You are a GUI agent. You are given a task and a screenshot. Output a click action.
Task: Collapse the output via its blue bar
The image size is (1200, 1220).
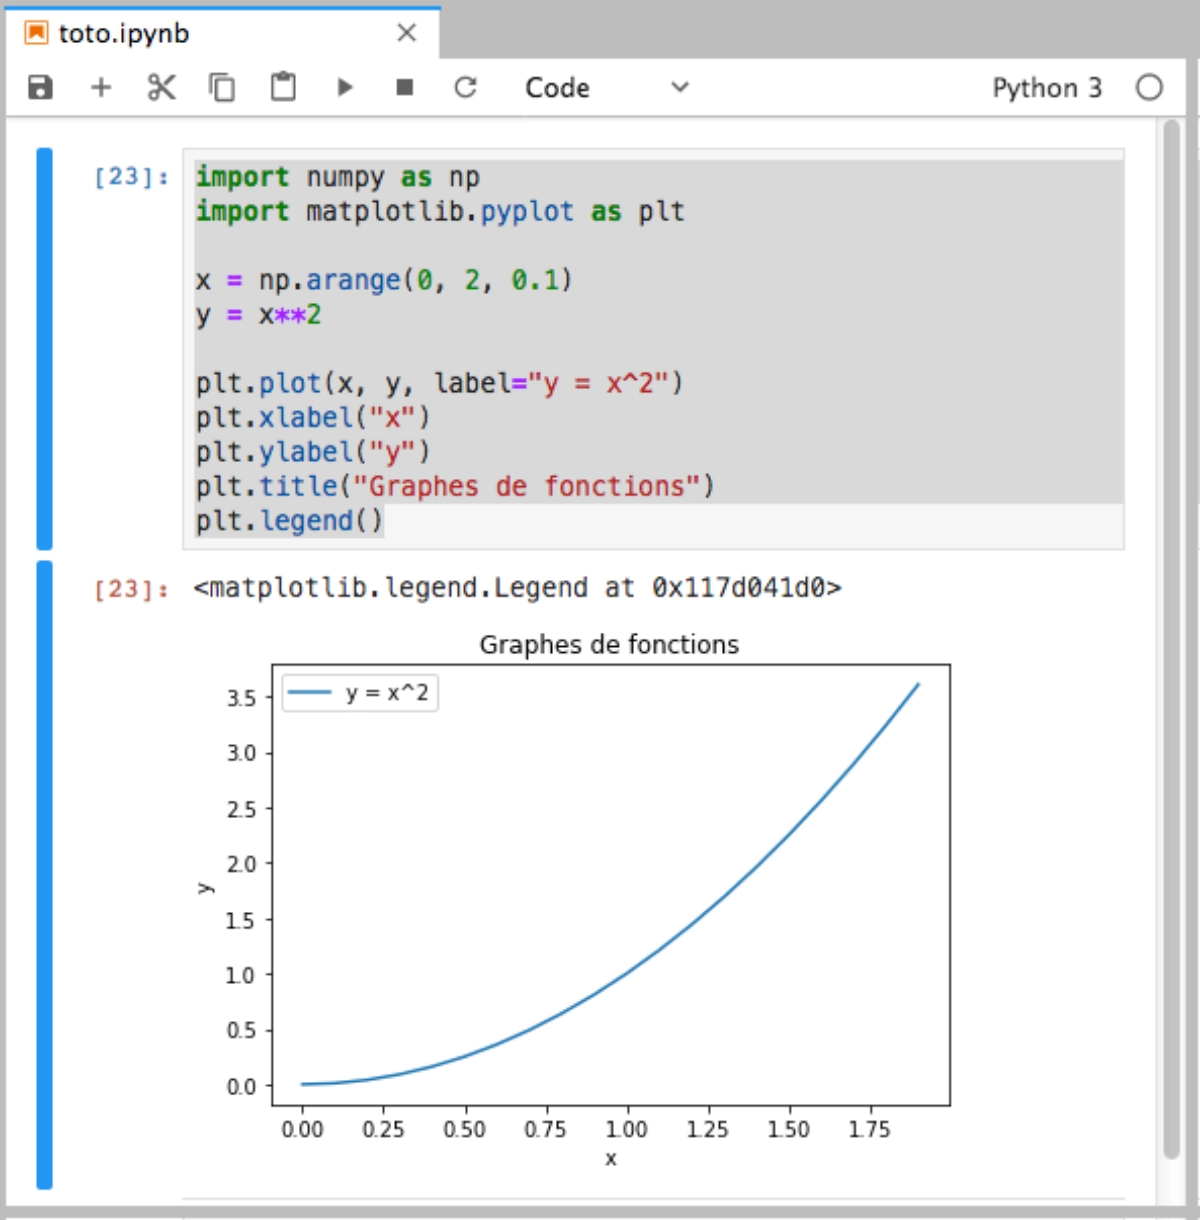pos(44,875)
